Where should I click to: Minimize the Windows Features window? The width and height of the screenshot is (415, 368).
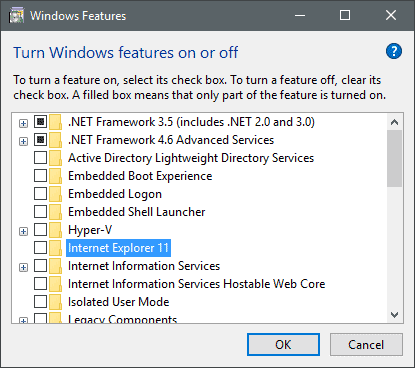pyautogui.click(x=300, y=15)
